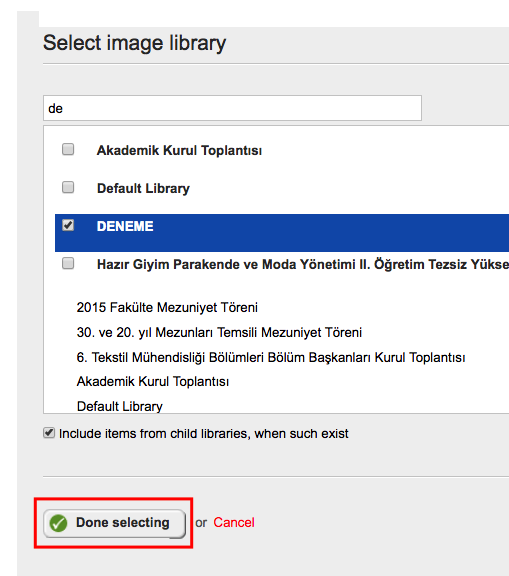
Task: Click the green checkmark icon on Done selecting
Action: pyautogui.click(x=58, y=523)
